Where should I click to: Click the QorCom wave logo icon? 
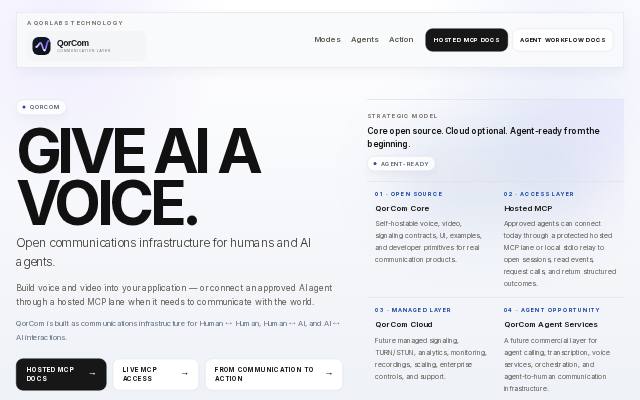pyautogui.click(x=42, y=46)
